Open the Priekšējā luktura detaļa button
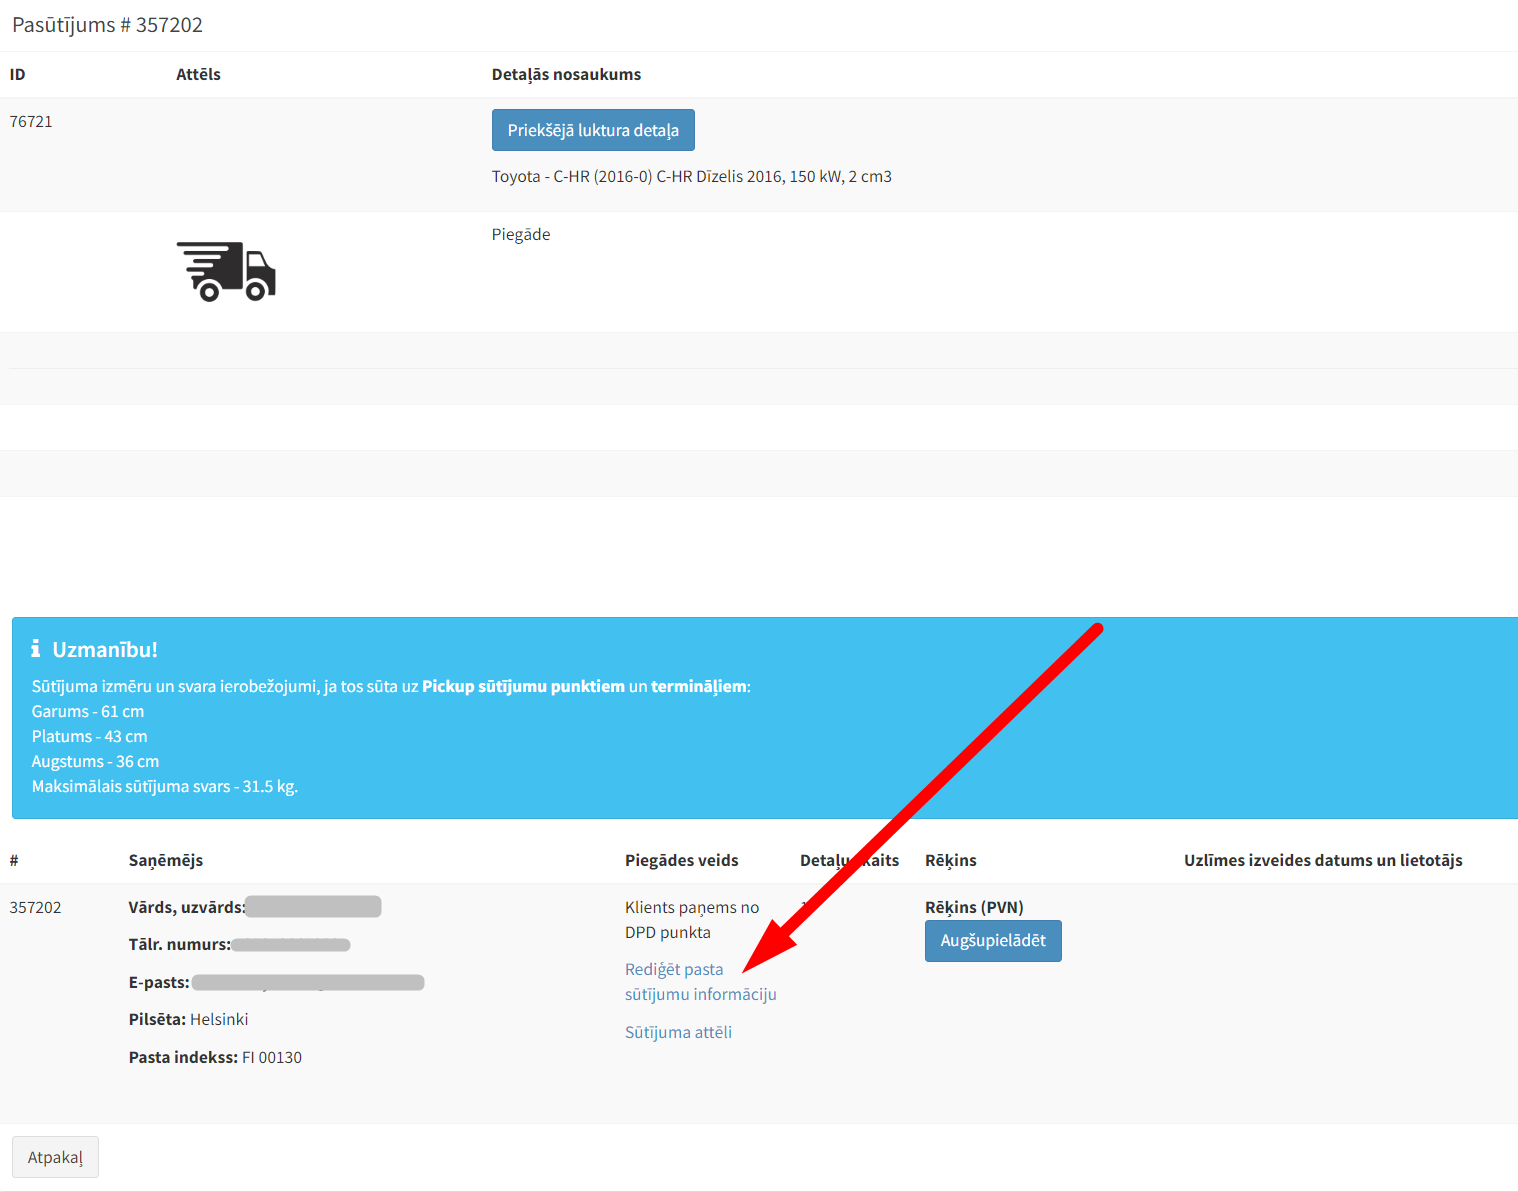The width and height of the screenshot is (1518, 1192). click(592, 130)
